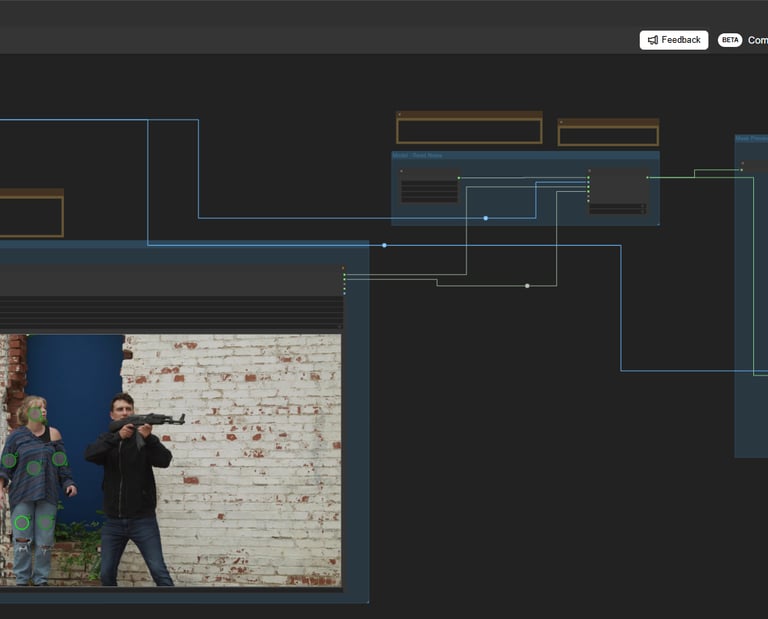Click blue reroute dot above the image node
Viewport: 768px width, 619px height.
(x=384, y=245)
